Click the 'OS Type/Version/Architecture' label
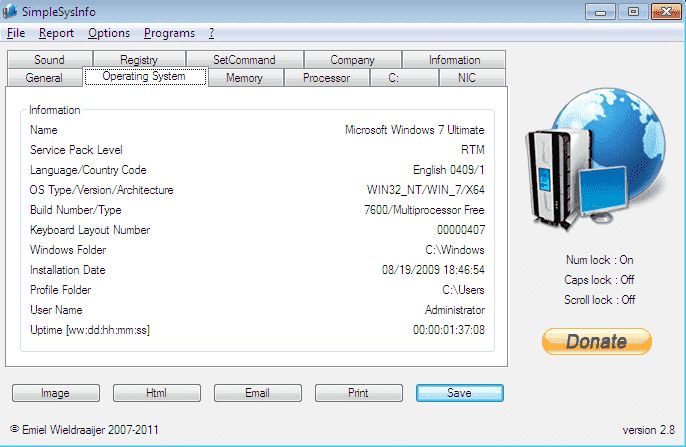The width and height of the screenshot is (686, 447). pyautogui.click(x=102, y=190)
